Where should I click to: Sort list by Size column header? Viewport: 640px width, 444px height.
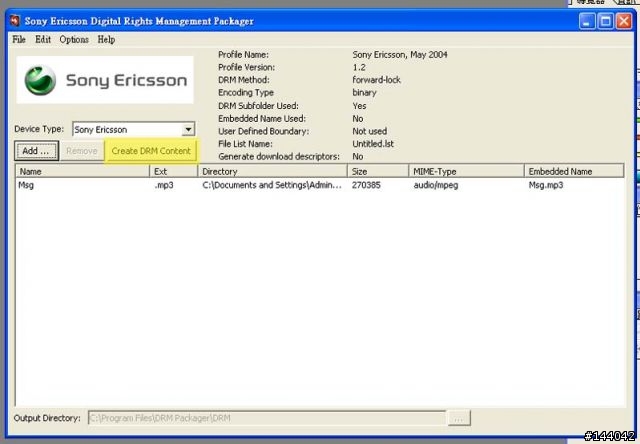[x=378, y=171]
